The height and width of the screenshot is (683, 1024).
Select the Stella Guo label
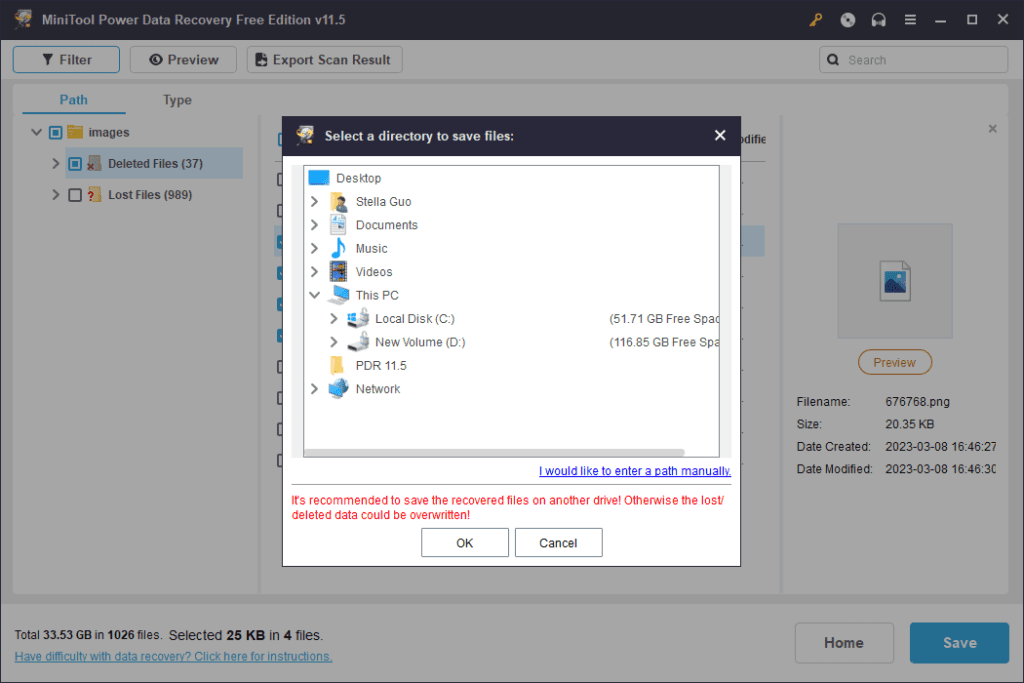(x=383, y=202)
